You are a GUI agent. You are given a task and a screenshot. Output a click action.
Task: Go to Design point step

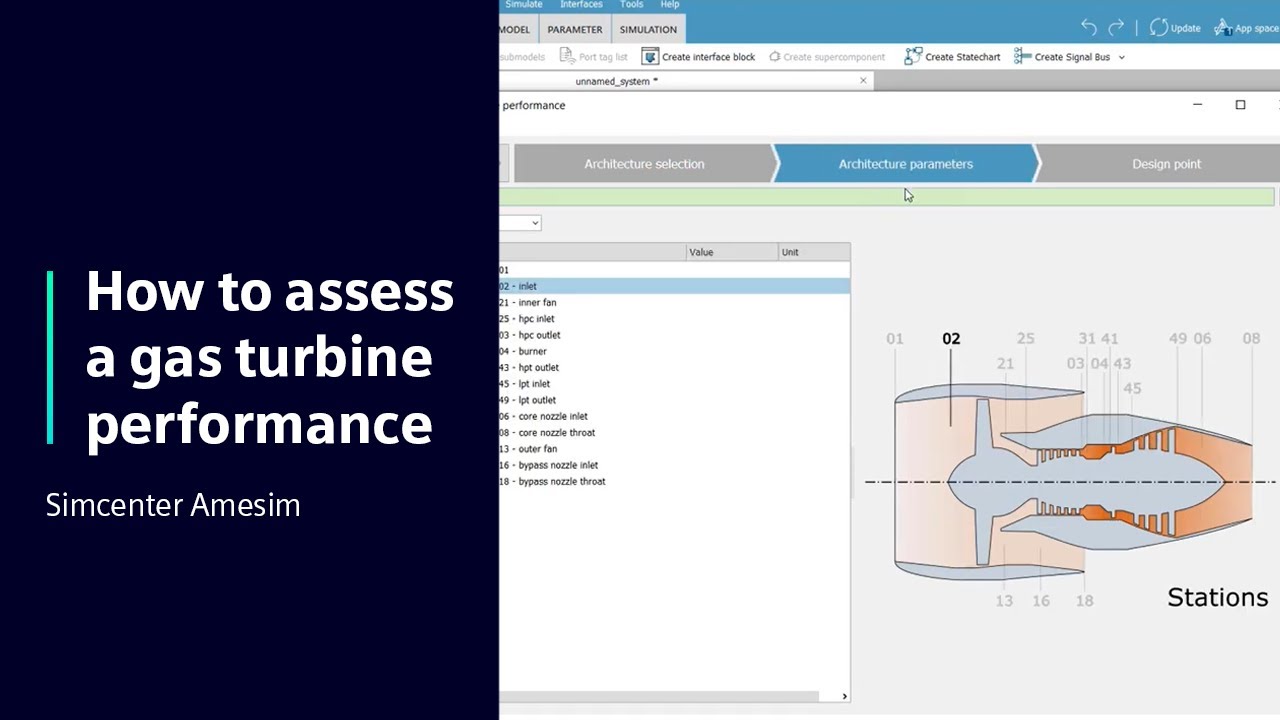(x=1166, y=164)
